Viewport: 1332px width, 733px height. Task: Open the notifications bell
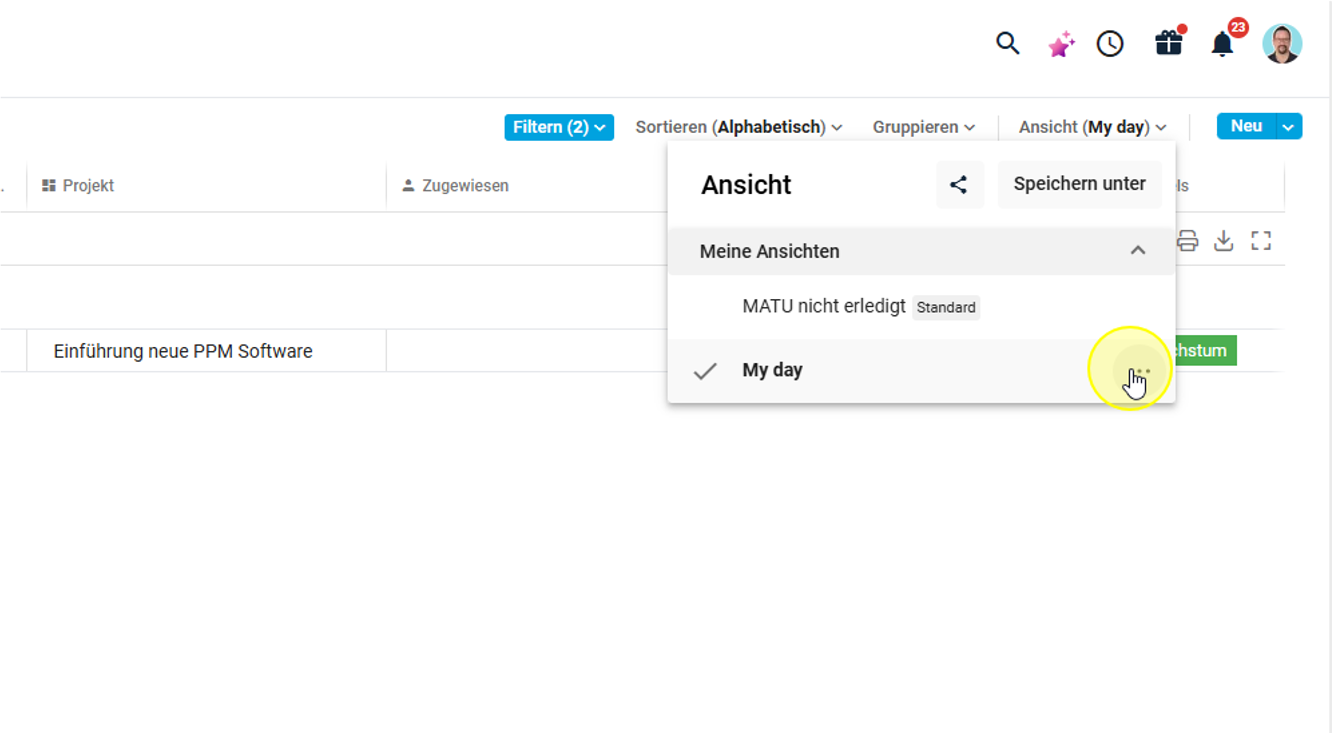[x=1222, y=44]
